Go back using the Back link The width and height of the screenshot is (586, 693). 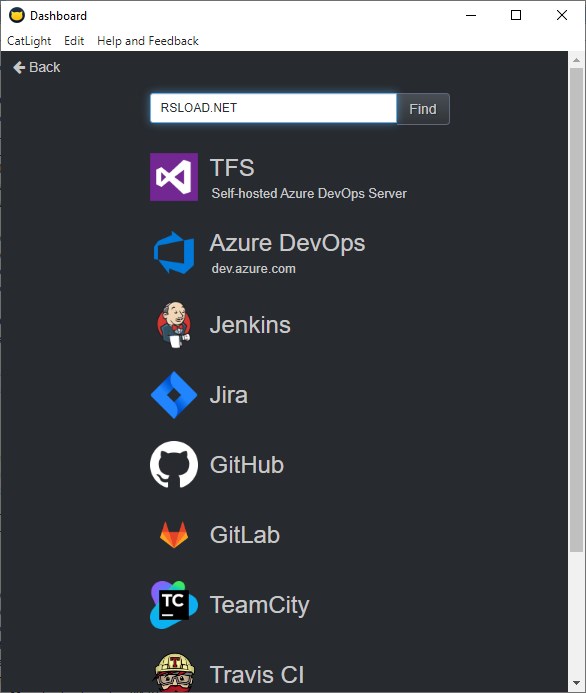click(37, 67)
